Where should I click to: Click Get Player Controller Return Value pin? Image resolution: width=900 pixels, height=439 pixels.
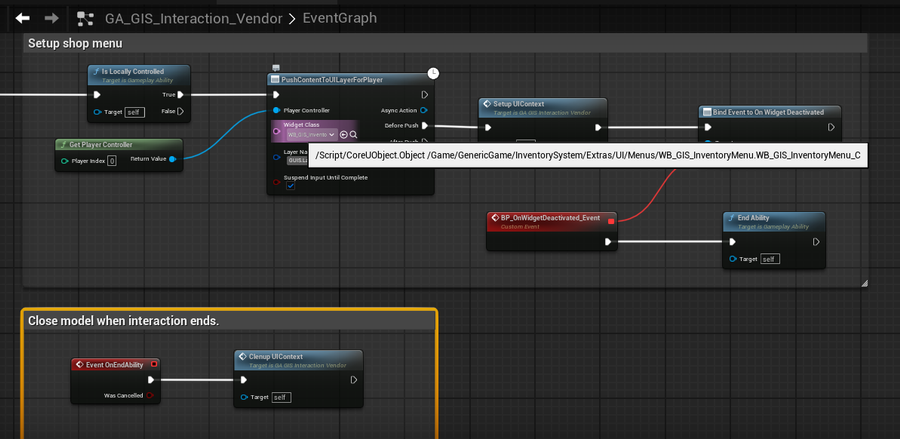point(172,159)
